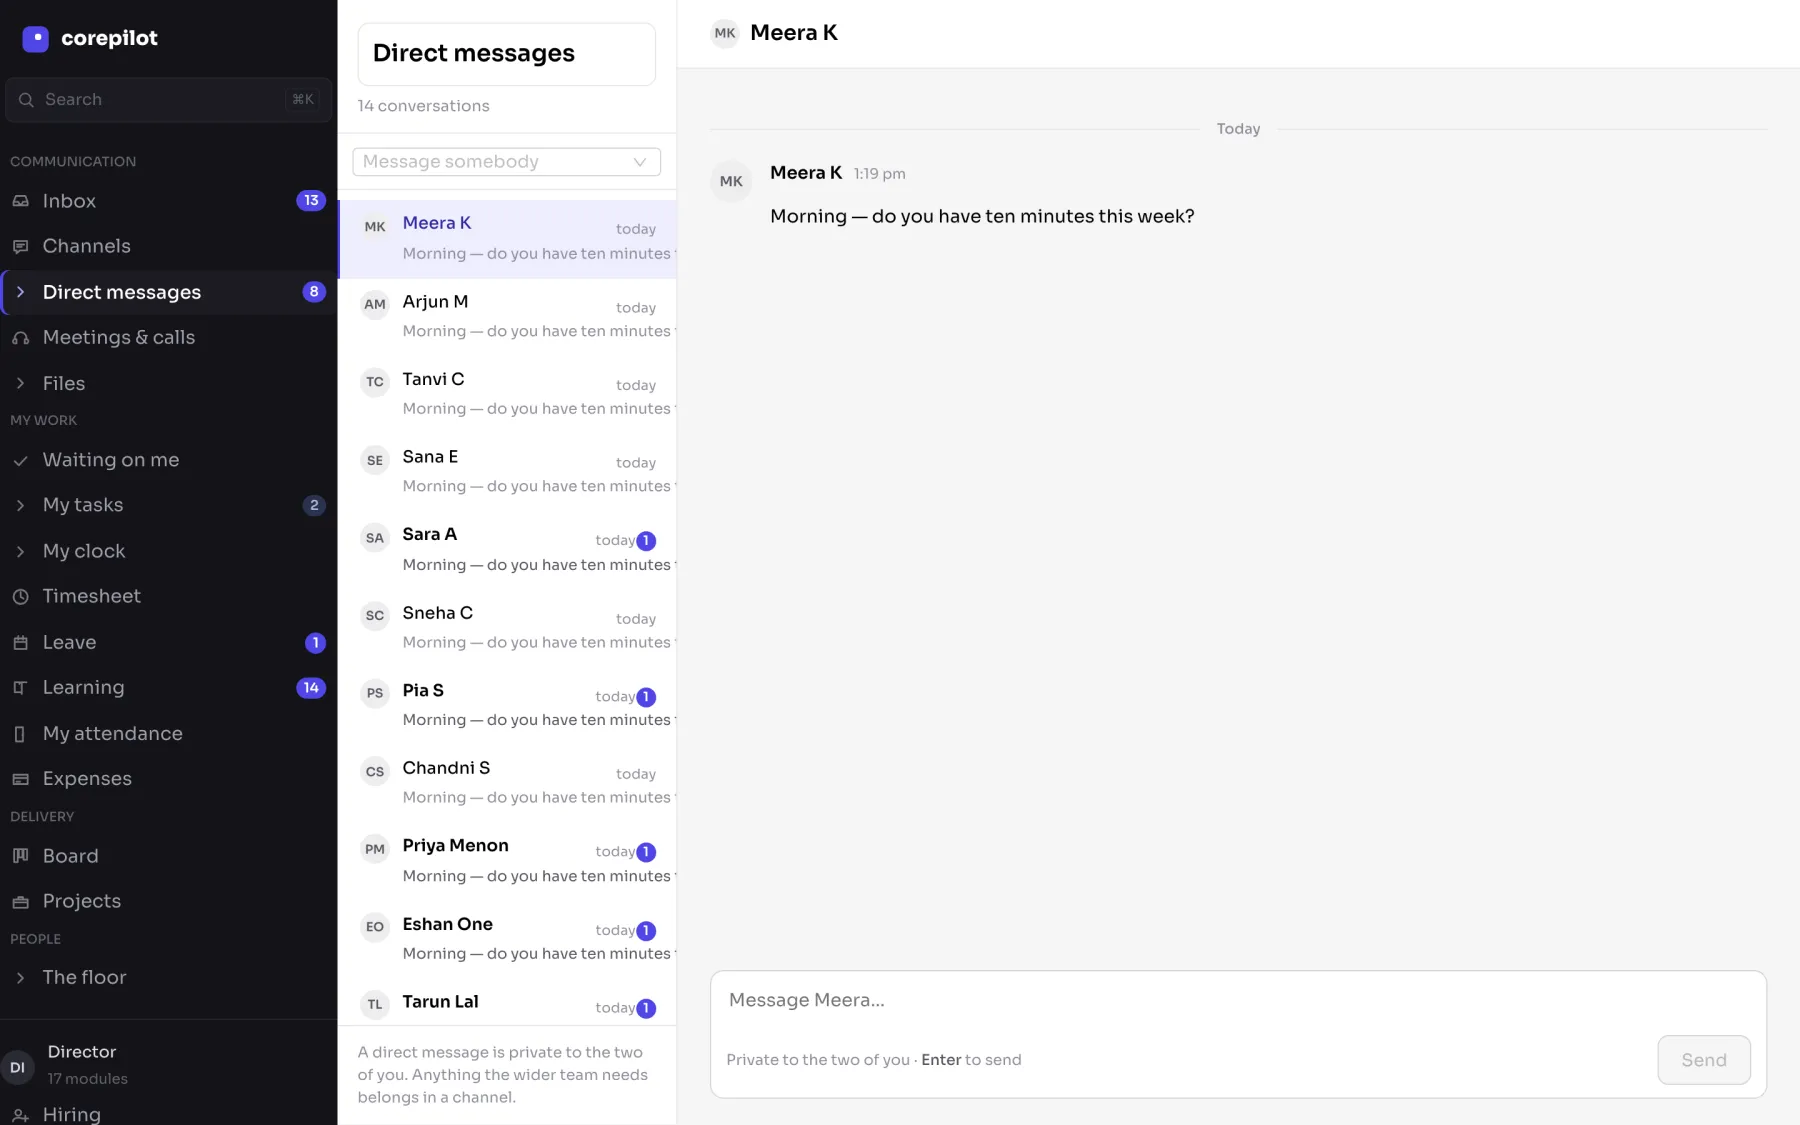
Task: Click the Projects briefcase icon
Action: click(20, 901)
